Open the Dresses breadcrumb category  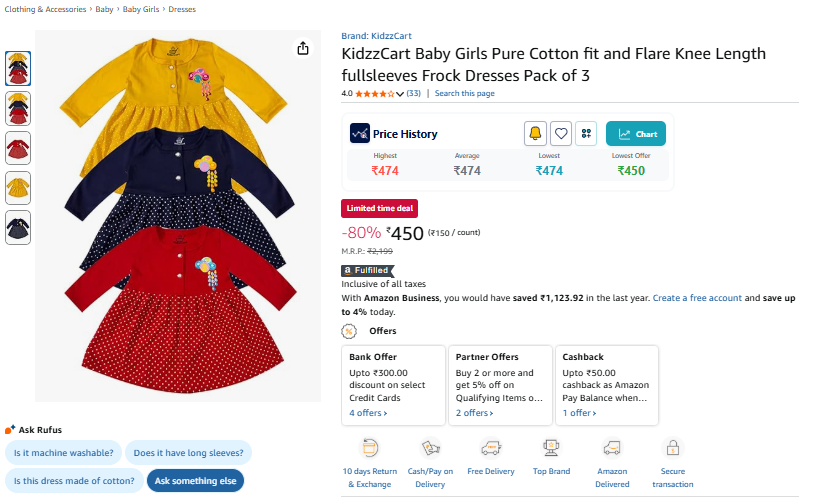coord(182,9)
